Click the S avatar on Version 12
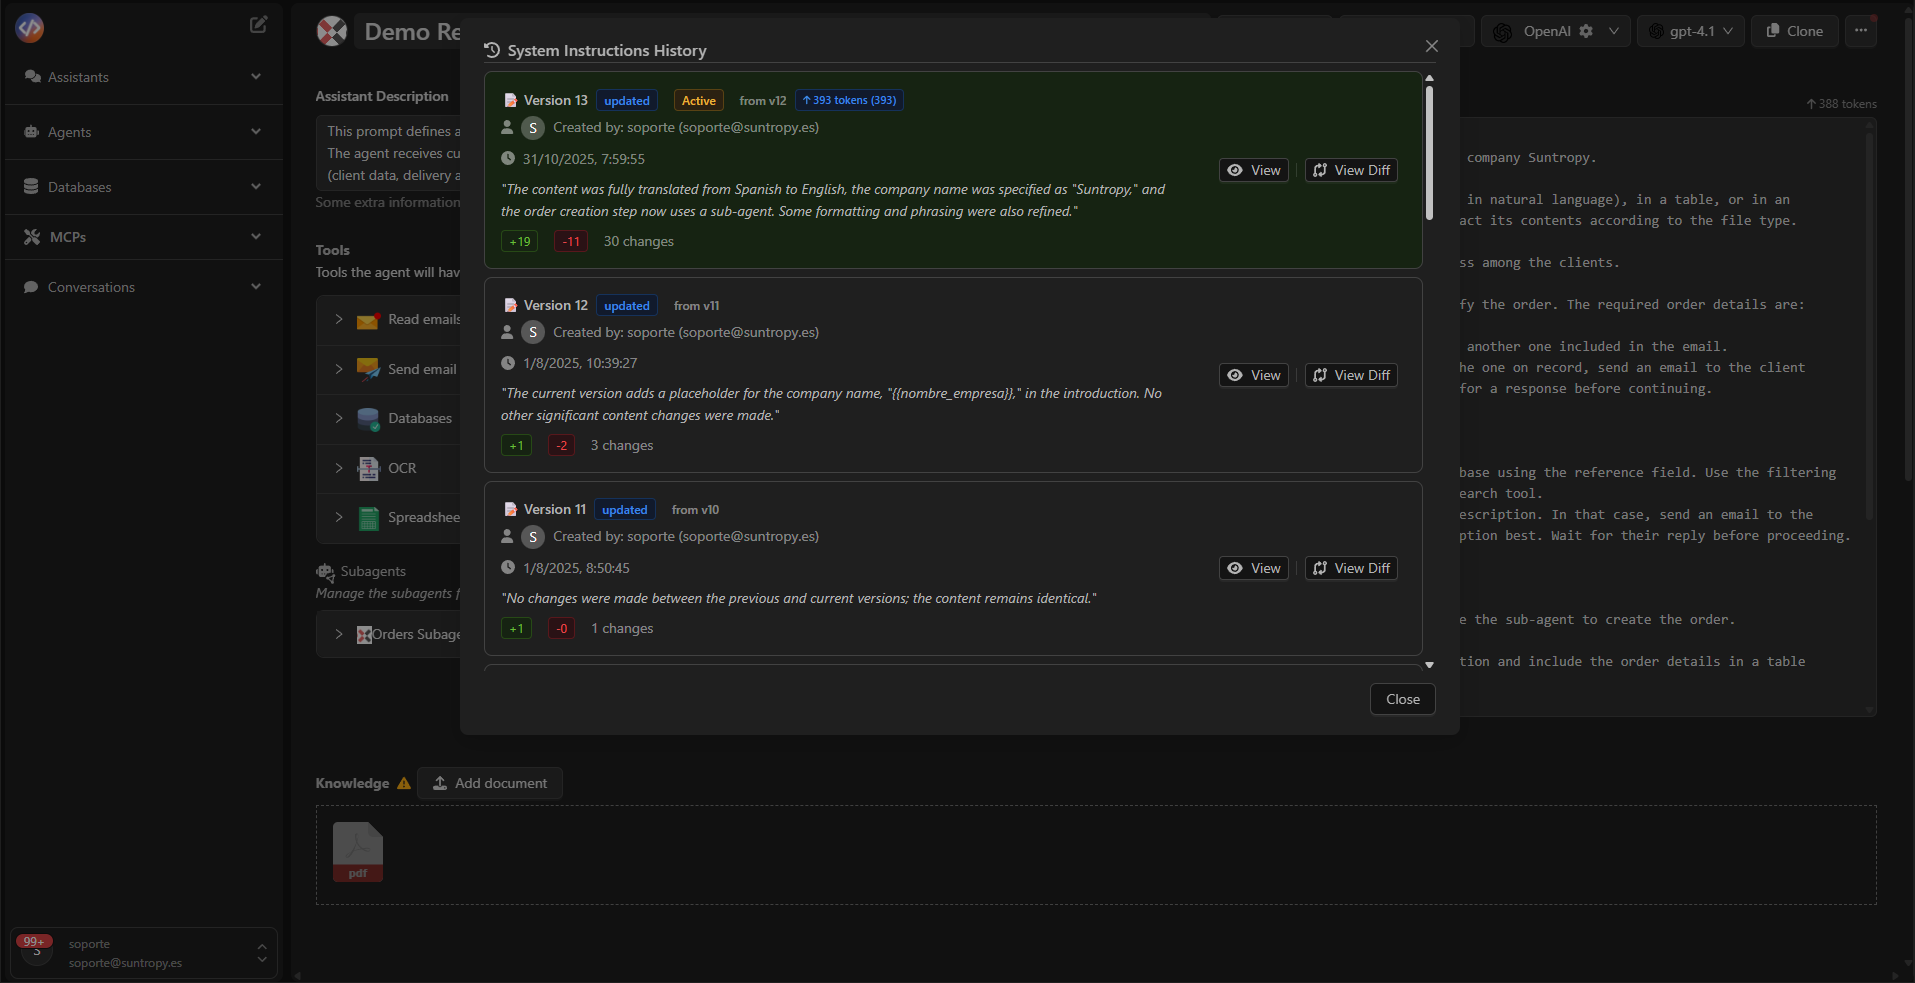The height and width of the screenshot is (983, 1915). (x=533, y=332)
